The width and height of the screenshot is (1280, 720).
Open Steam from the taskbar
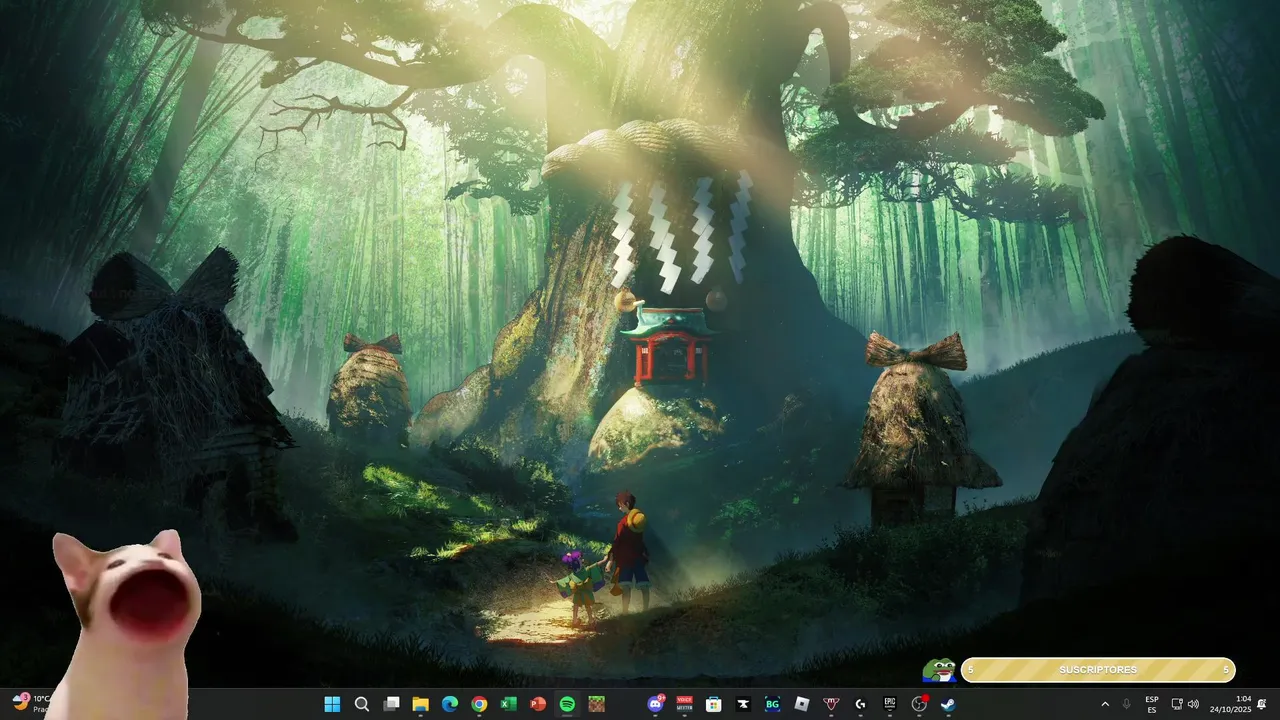pyautogui.click(x=947, y=704)
